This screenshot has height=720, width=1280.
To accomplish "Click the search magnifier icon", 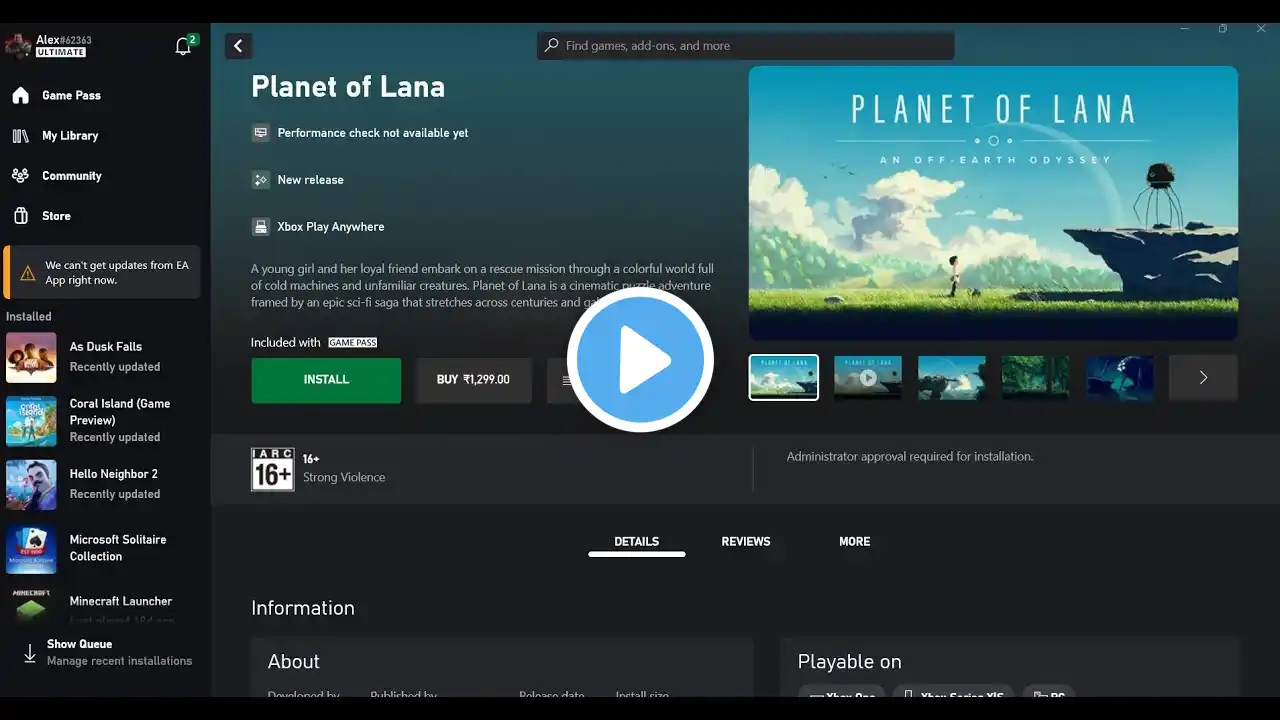I will pyautogui.click(x=551, y=46).
